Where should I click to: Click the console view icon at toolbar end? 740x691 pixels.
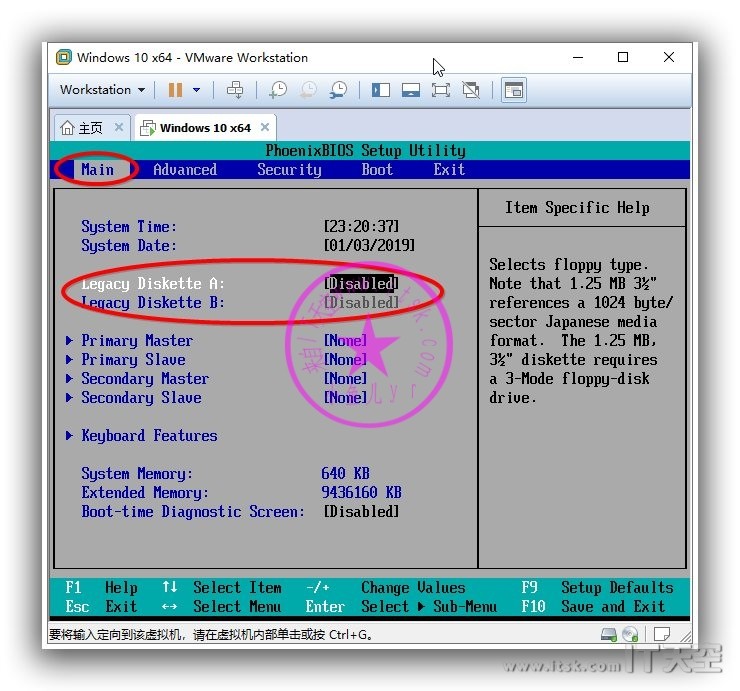coord(513,90)
